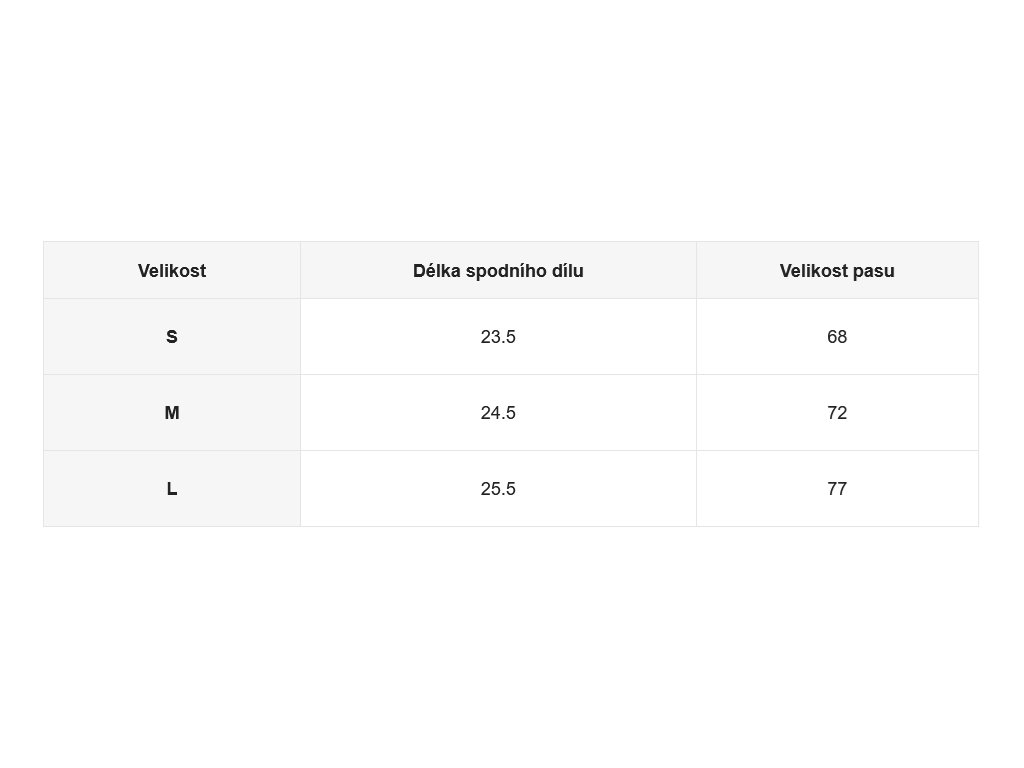Click the Velikost pasu header

click(837, 270)
